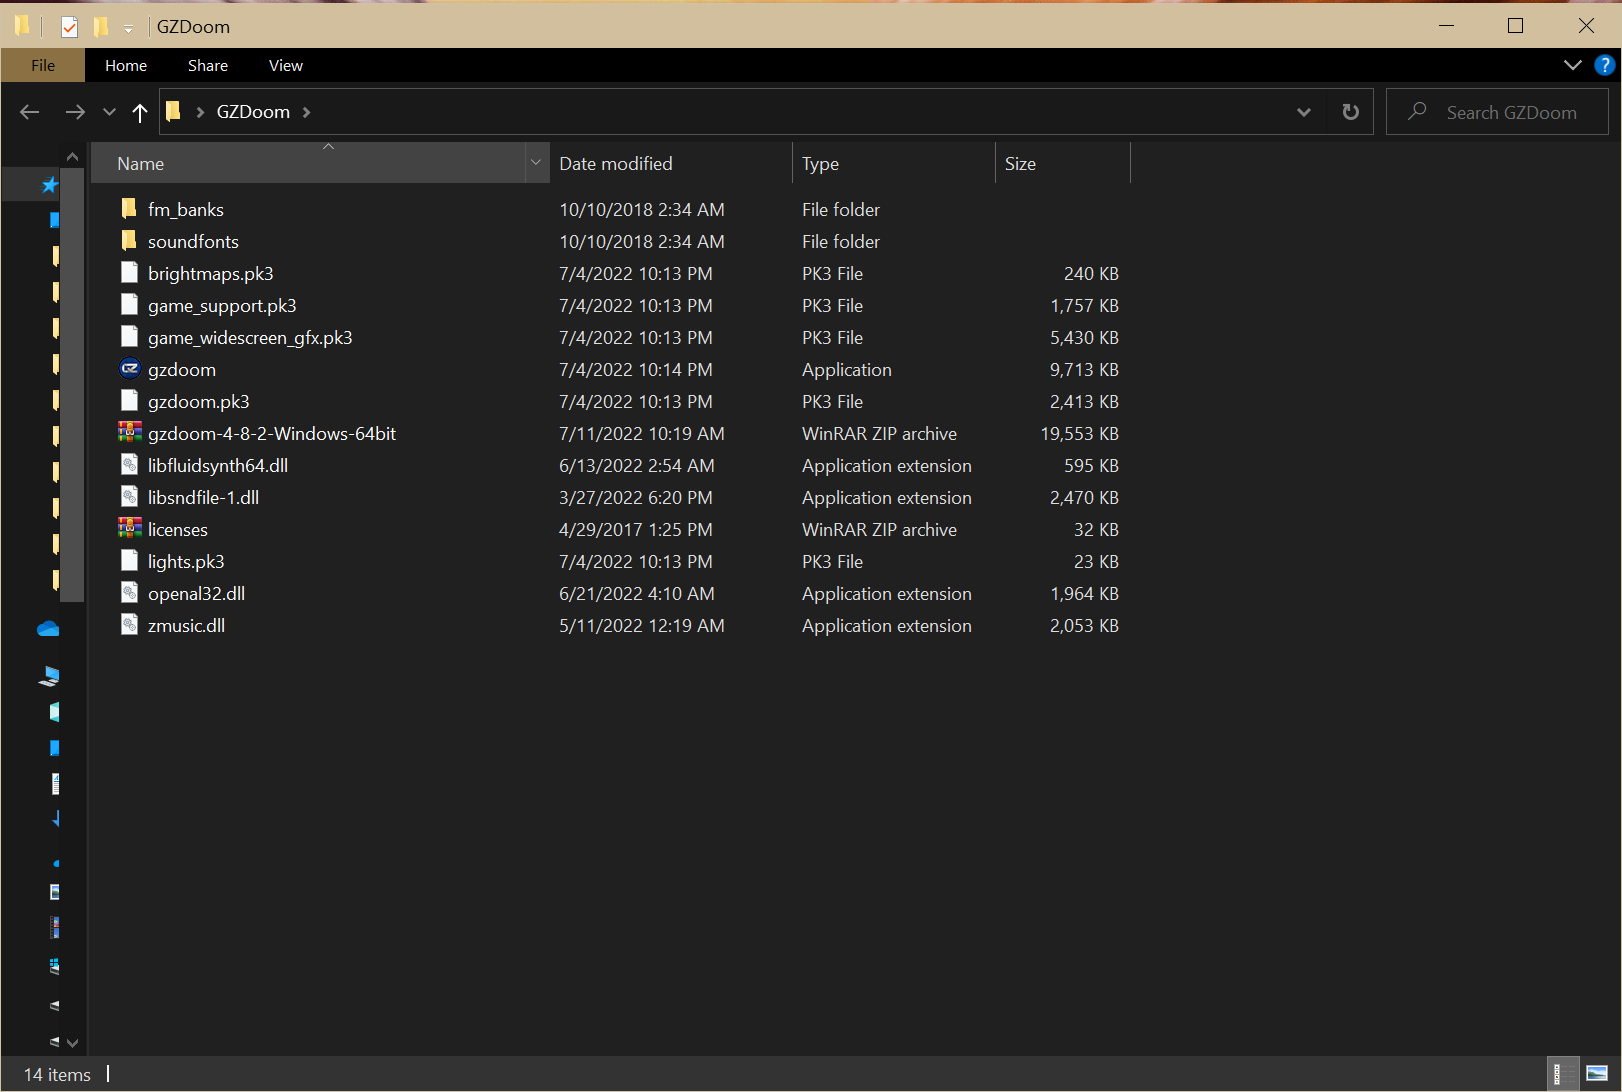Click the brightmaps.pk3 file icon
This screenshot has width=1622, height=1092.
[x=129, y=273]
